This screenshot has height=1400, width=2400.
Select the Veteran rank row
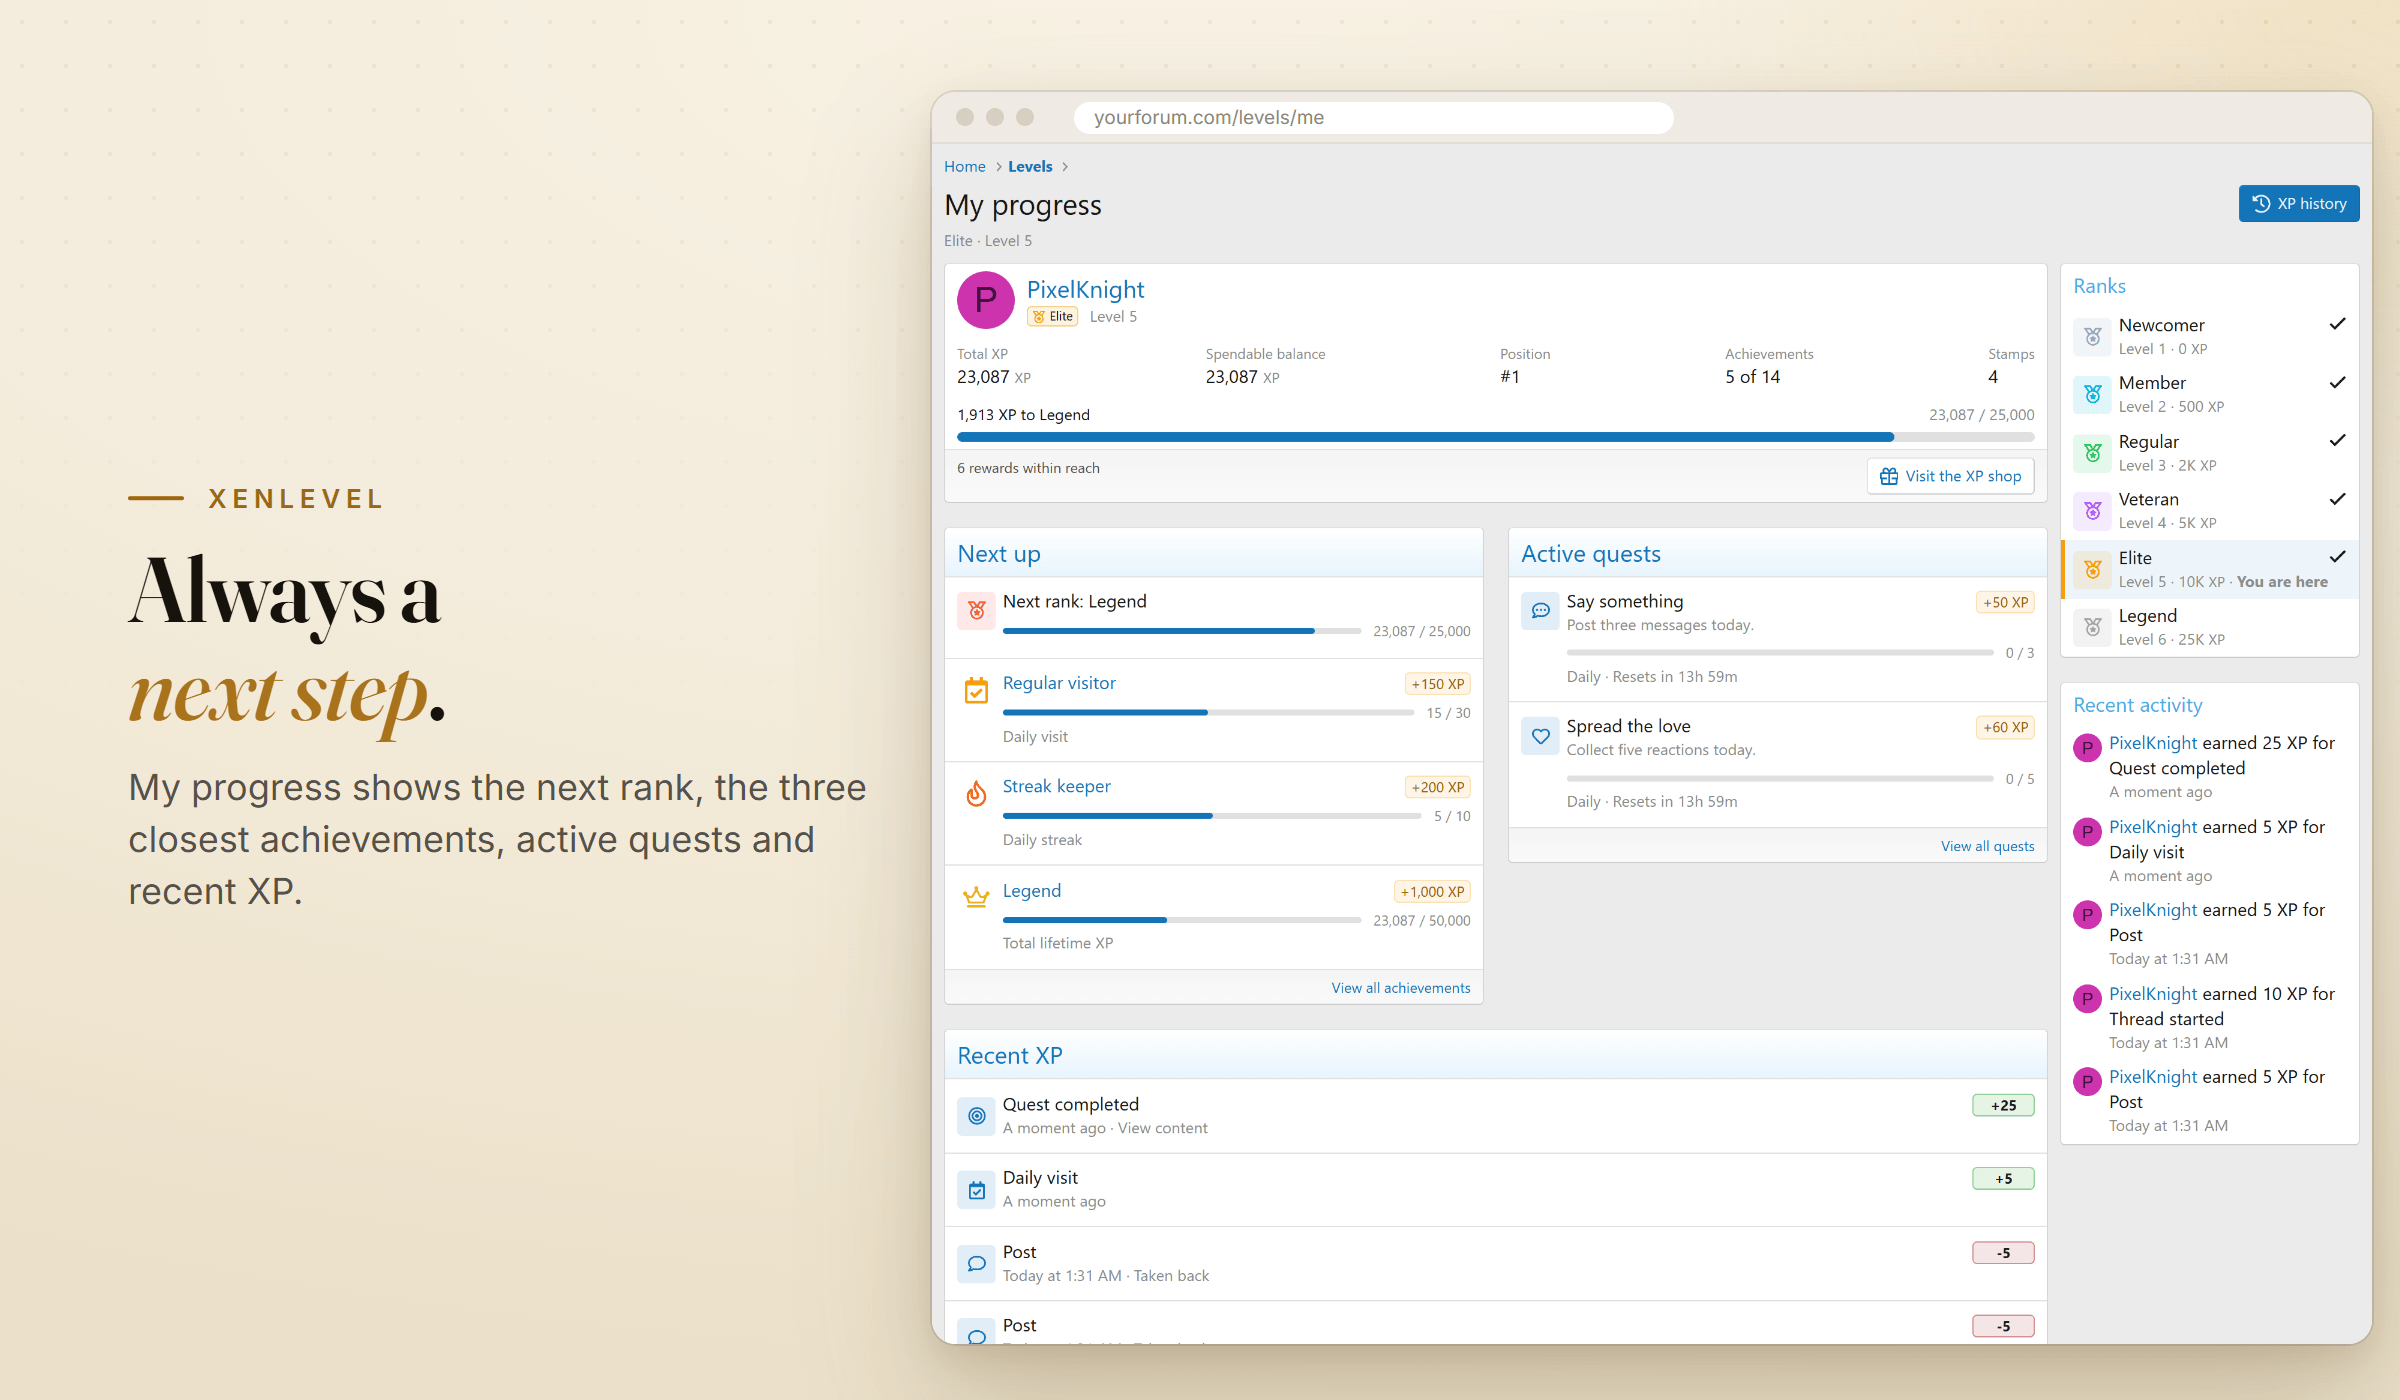tap(2210, 511)
